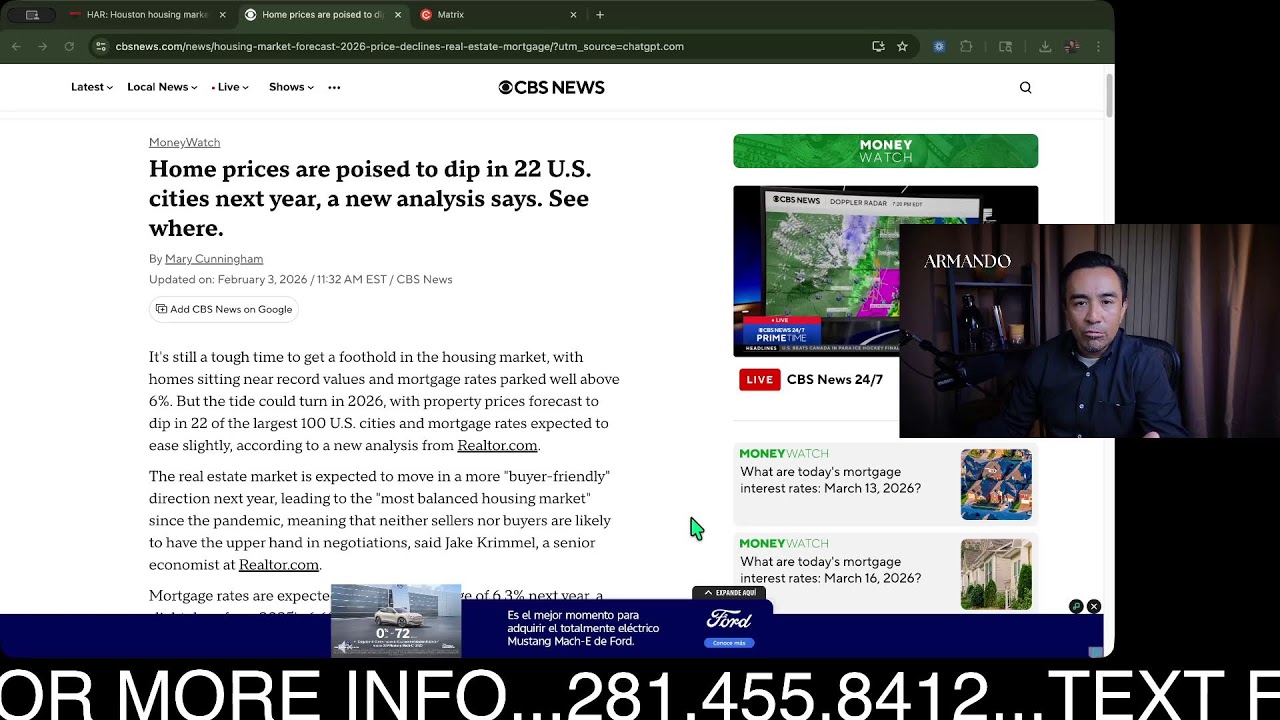Play the CBS News live video thumbnail
The height and width of the screenshot is (720, 1280).
click(x=816, y=271)
